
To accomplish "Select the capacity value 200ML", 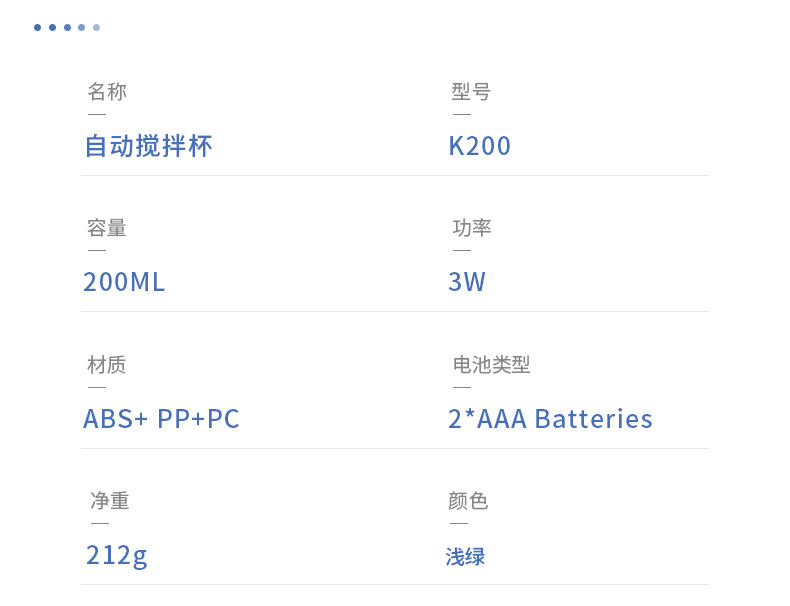I will click(124, 282).
